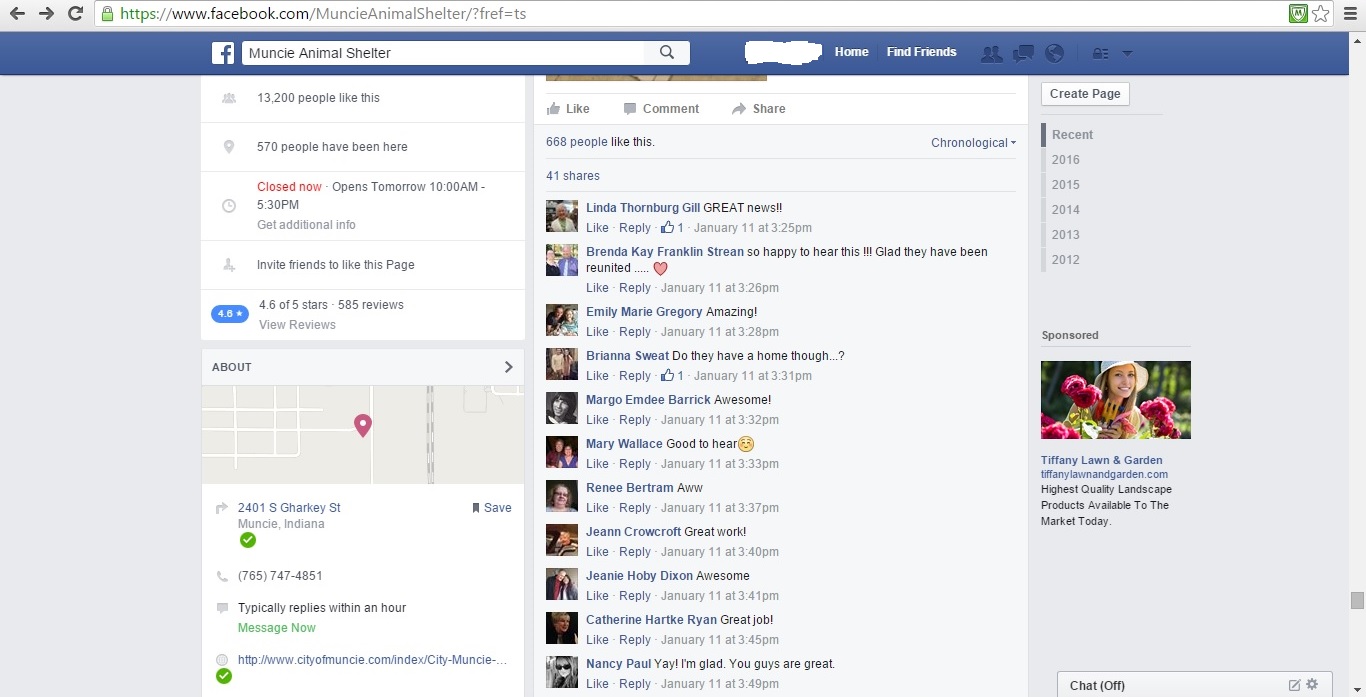Image resolution: width=1366 pixels, height=697 pixels.
Task: Click the green extension icon in address bar
Action: click(x=1299, y=14)
